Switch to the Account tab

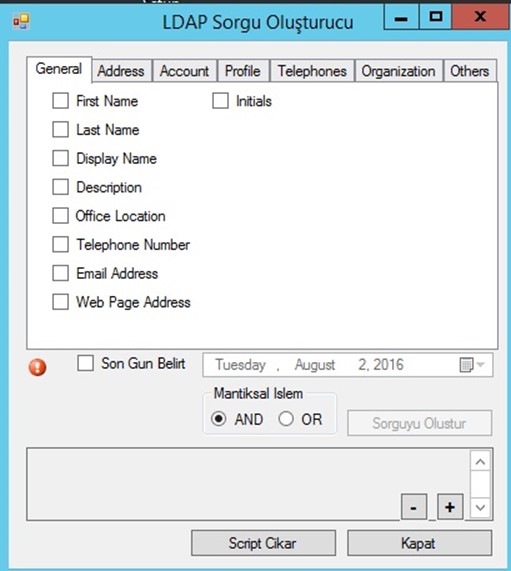click(185, 71)
